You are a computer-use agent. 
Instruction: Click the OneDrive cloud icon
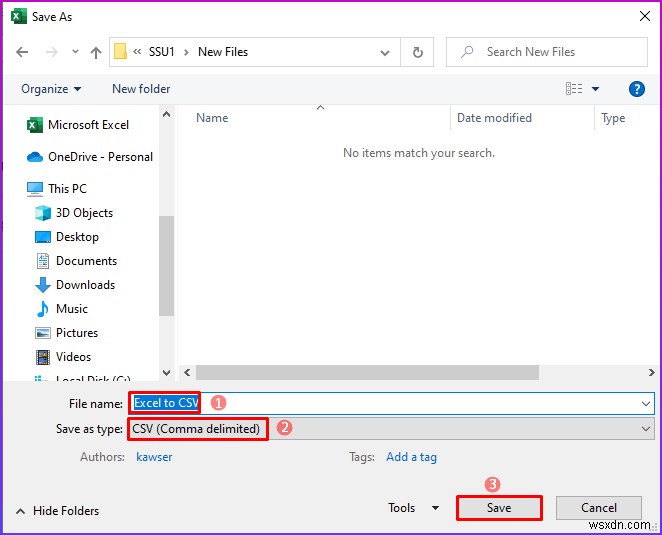click(x=35, y=157)
